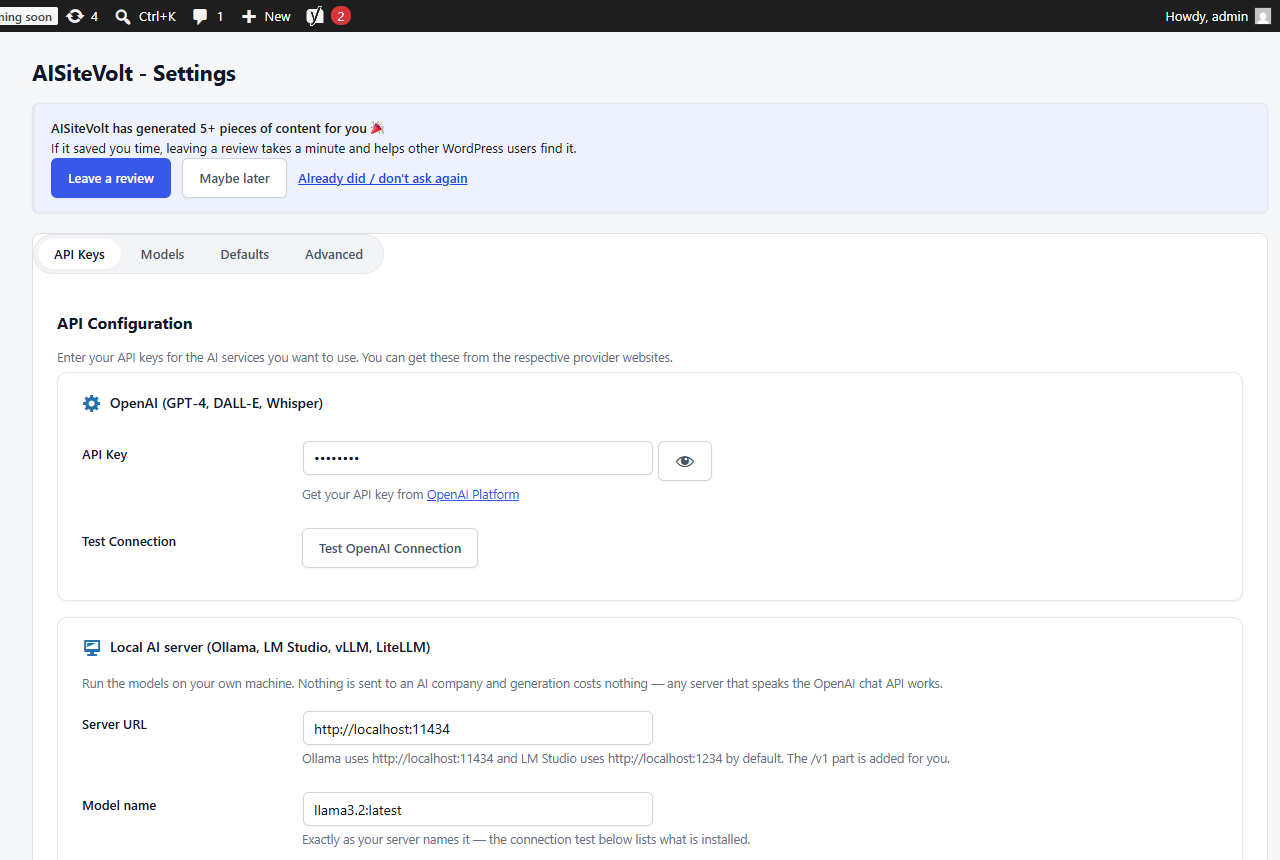
Task: Click the Maybe later button
Action: coord(234,178)
